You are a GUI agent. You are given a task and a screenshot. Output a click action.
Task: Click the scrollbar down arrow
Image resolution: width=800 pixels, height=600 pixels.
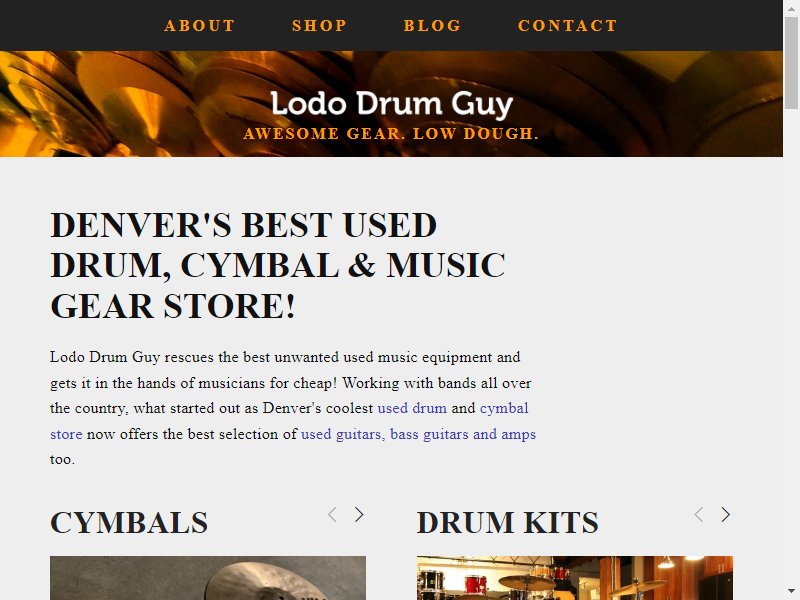(x=791, y=592)
